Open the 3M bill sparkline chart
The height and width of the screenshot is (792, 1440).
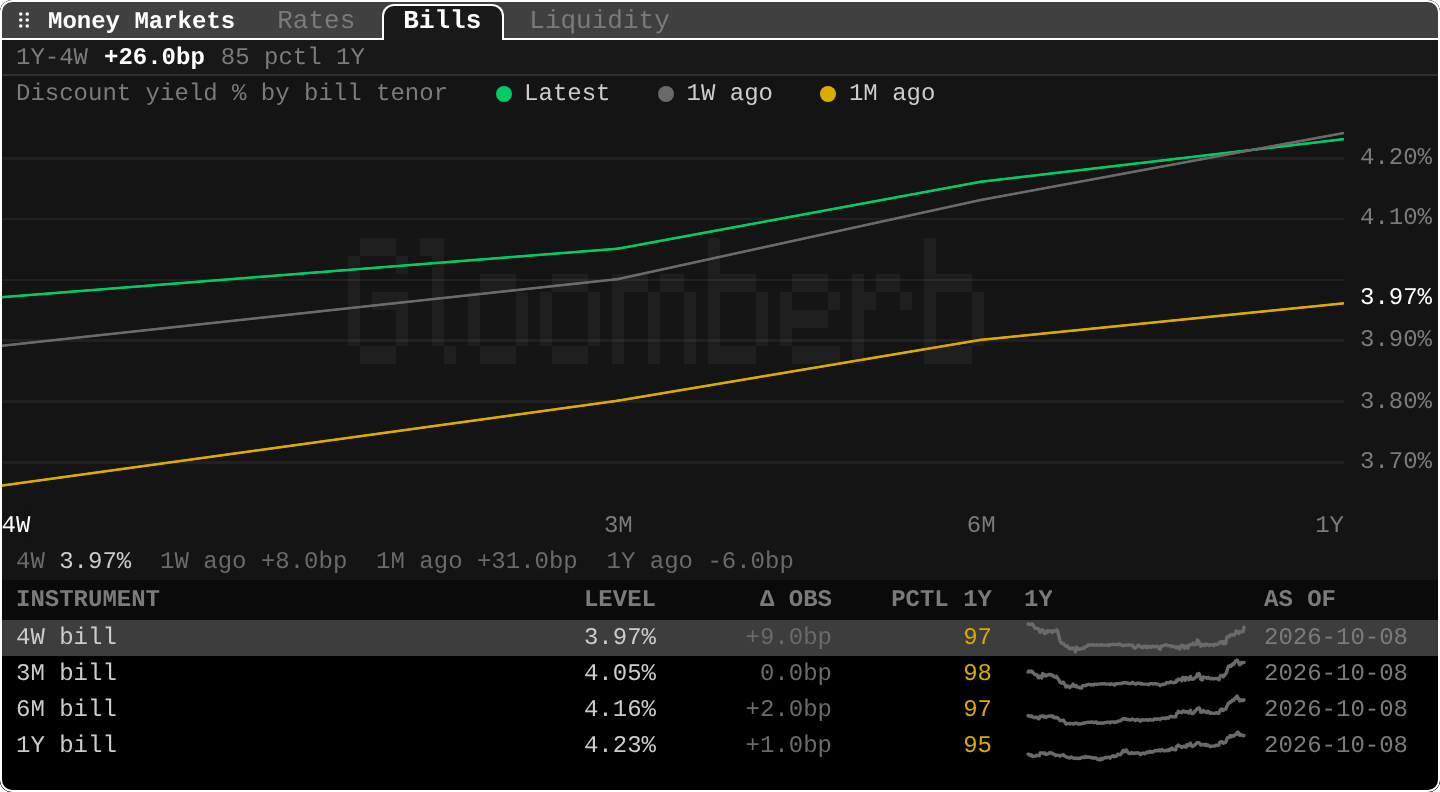tap(1135, 673)
